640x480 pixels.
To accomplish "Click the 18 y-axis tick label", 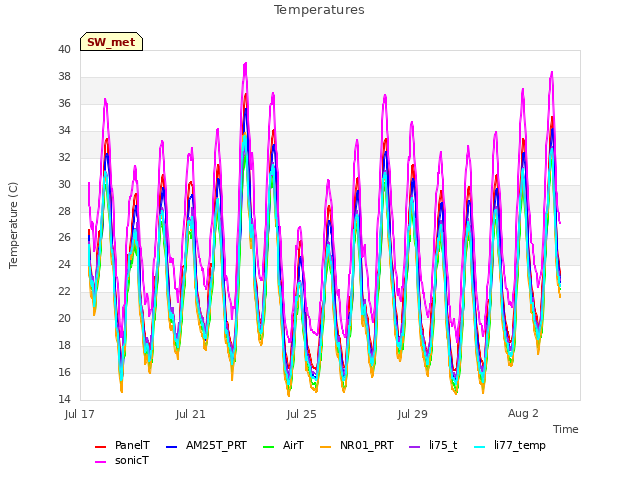I will tap(64, 345).
